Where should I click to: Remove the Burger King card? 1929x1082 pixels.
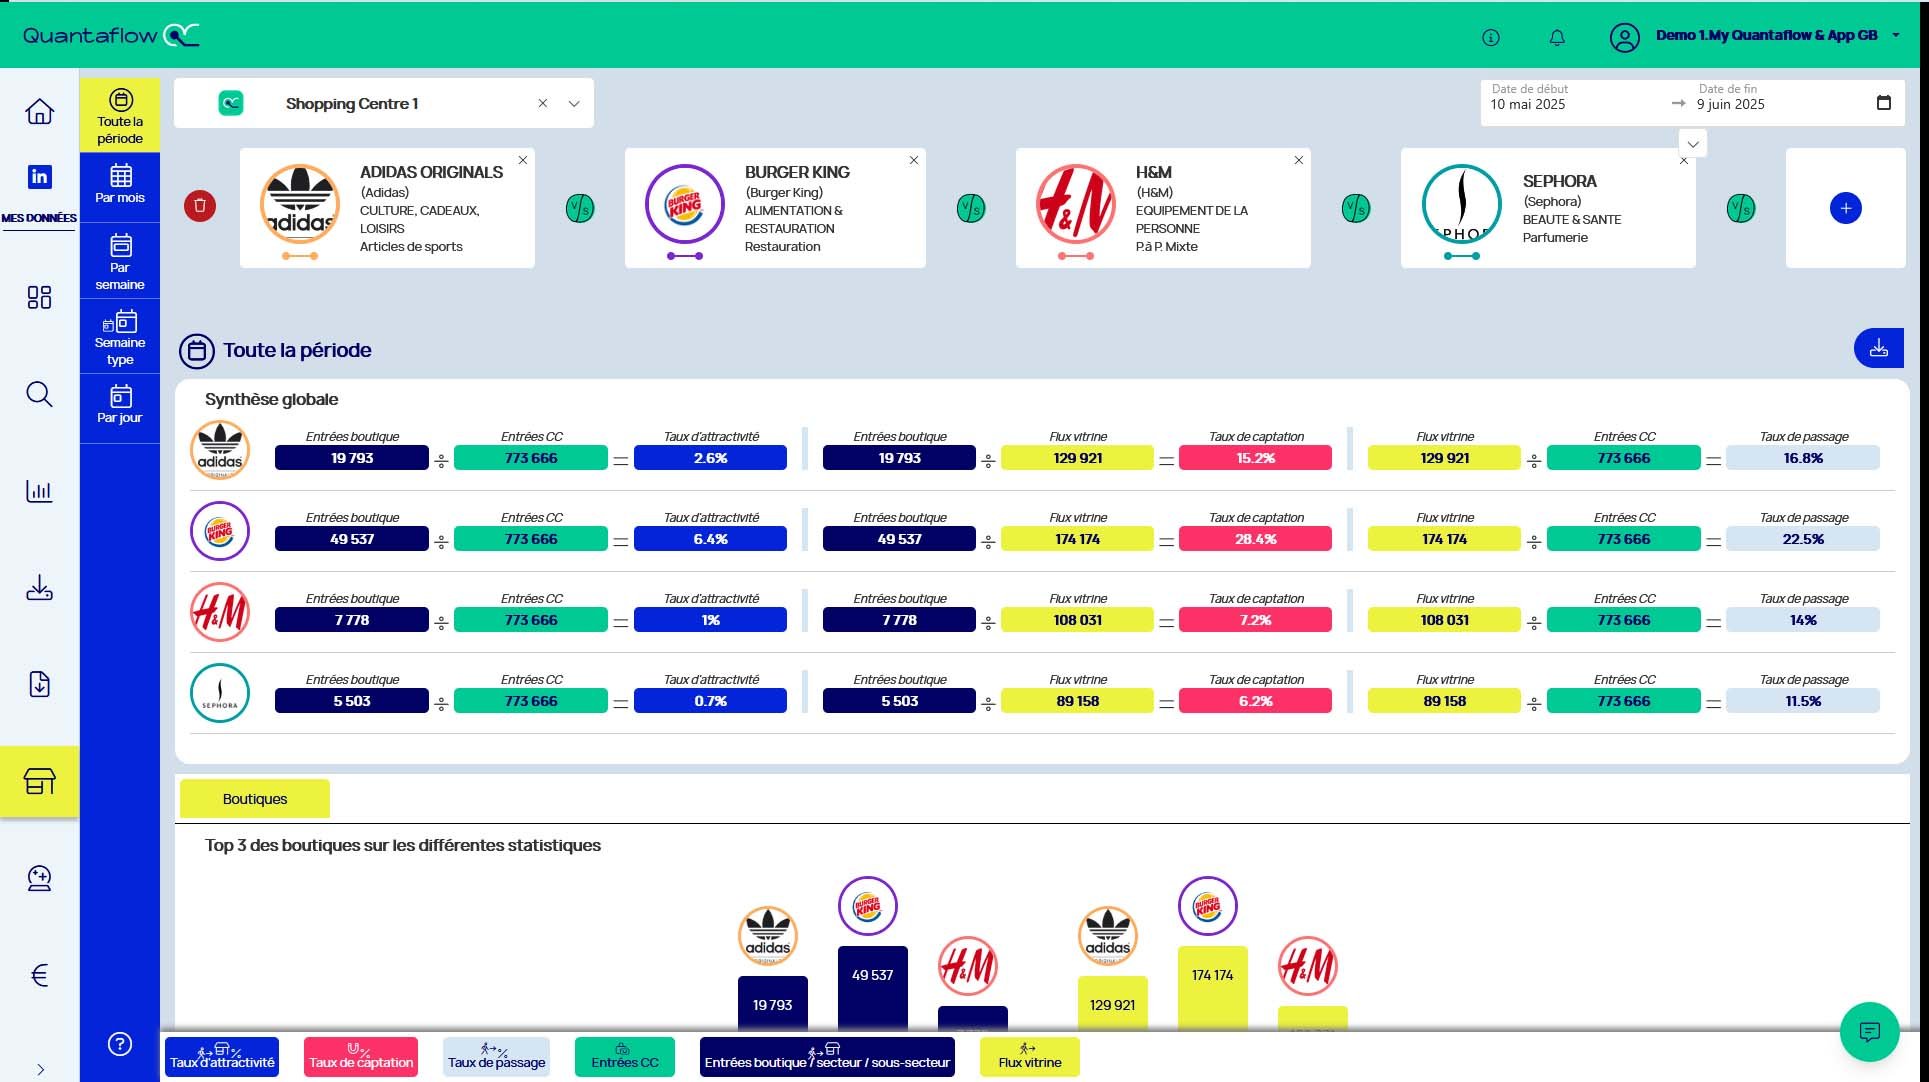click(914, 160)
